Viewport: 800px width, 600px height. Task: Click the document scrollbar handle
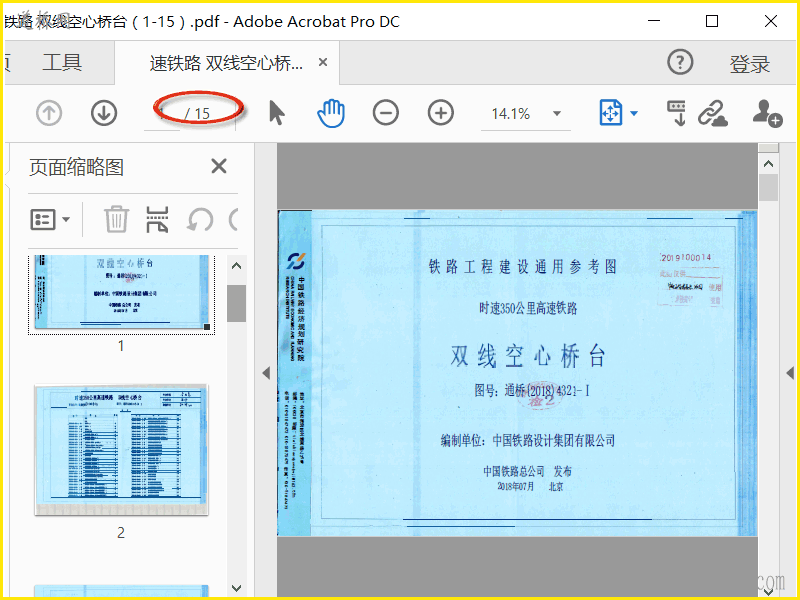coord(768,188)
